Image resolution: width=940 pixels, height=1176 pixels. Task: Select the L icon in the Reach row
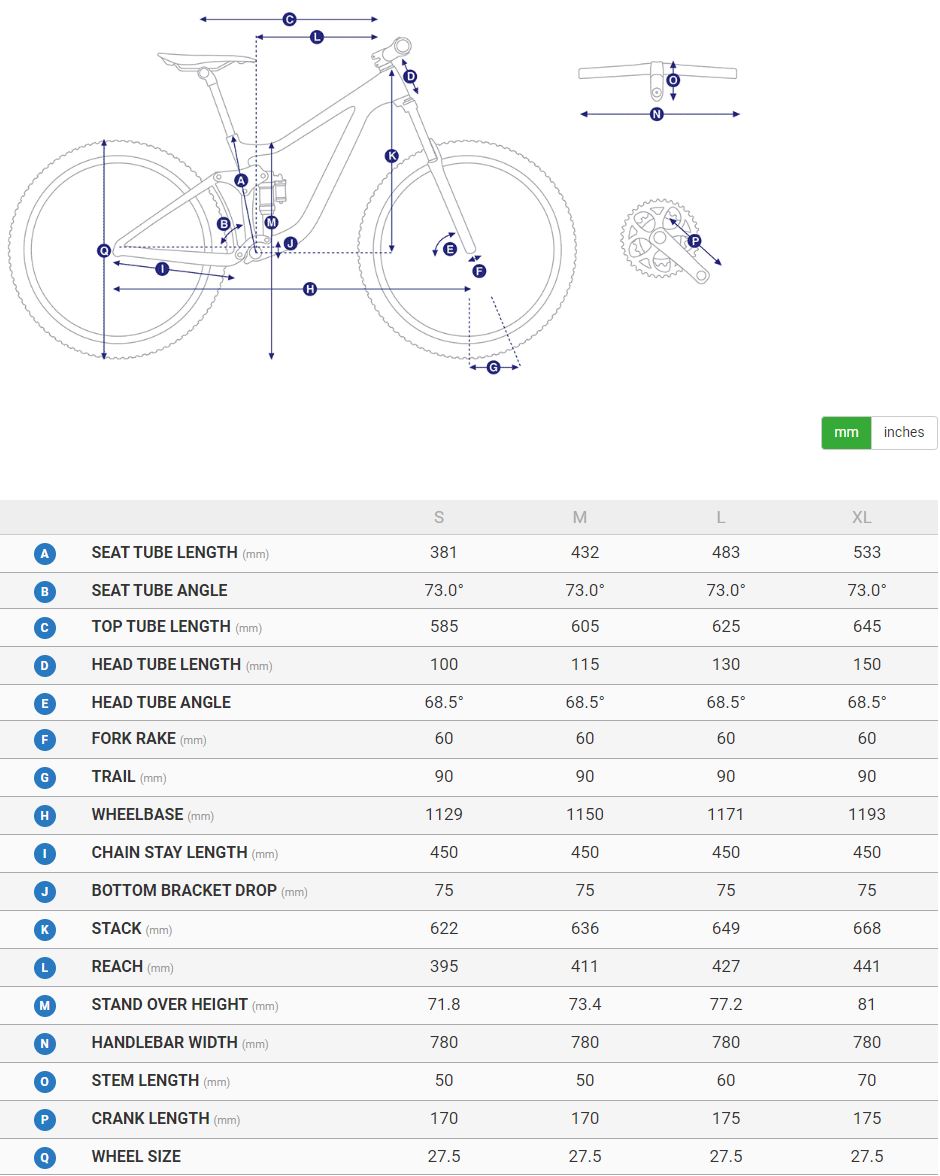[x=45, y=968]
